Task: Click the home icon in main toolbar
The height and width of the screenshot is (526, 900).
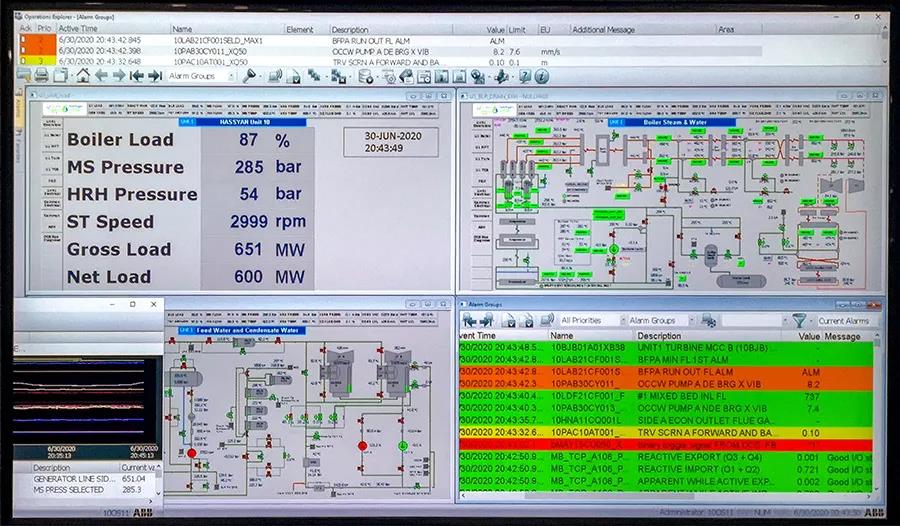Action: 82,76
